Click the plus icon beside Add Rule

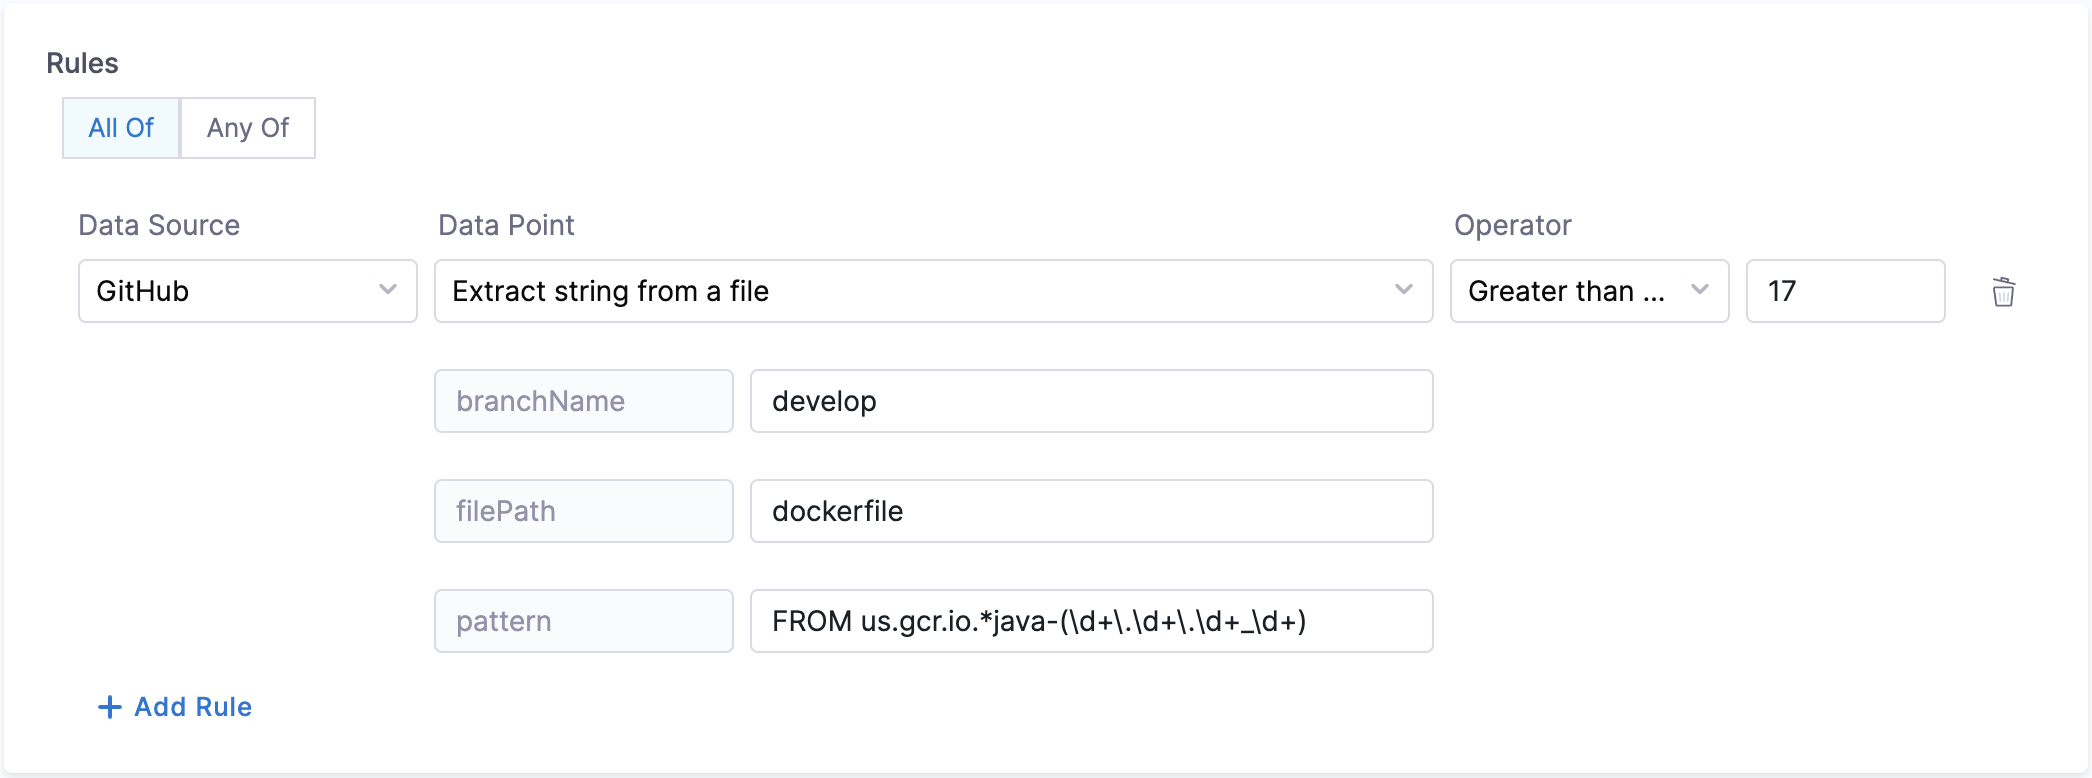[x=109, y=707]
